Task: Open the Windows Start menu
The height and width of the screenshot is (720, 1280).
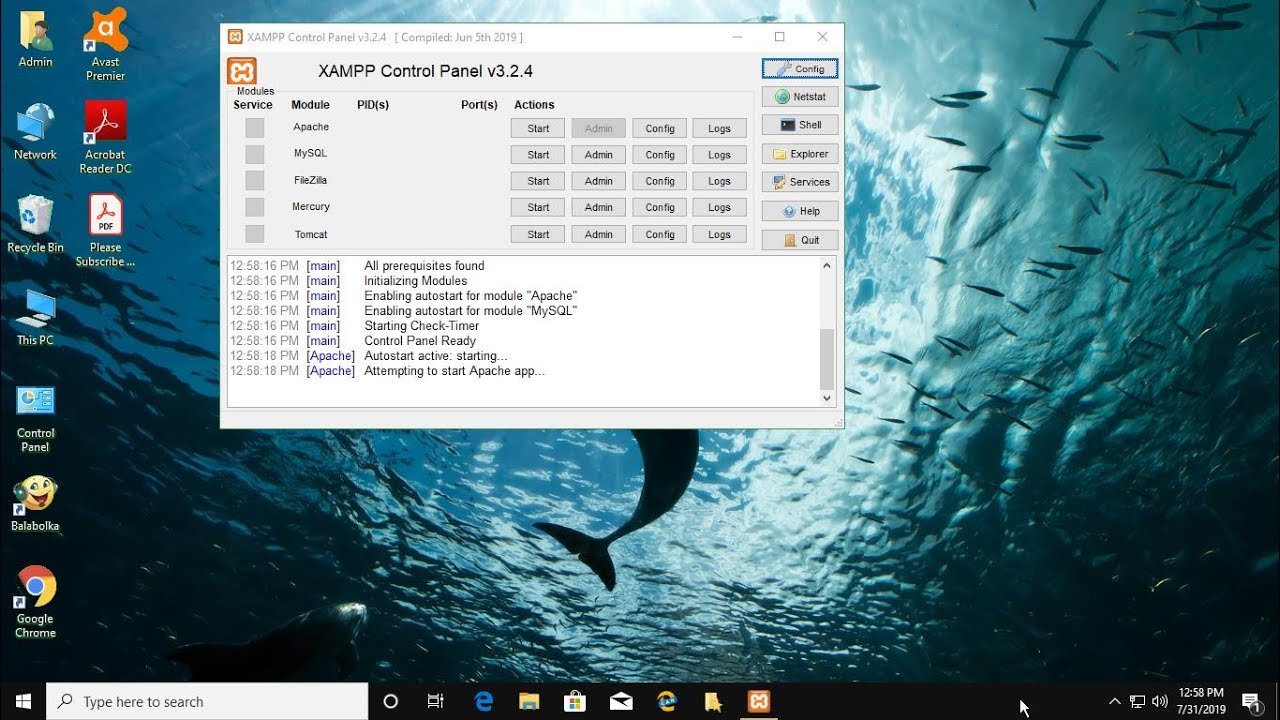Action: coord(23,701)
